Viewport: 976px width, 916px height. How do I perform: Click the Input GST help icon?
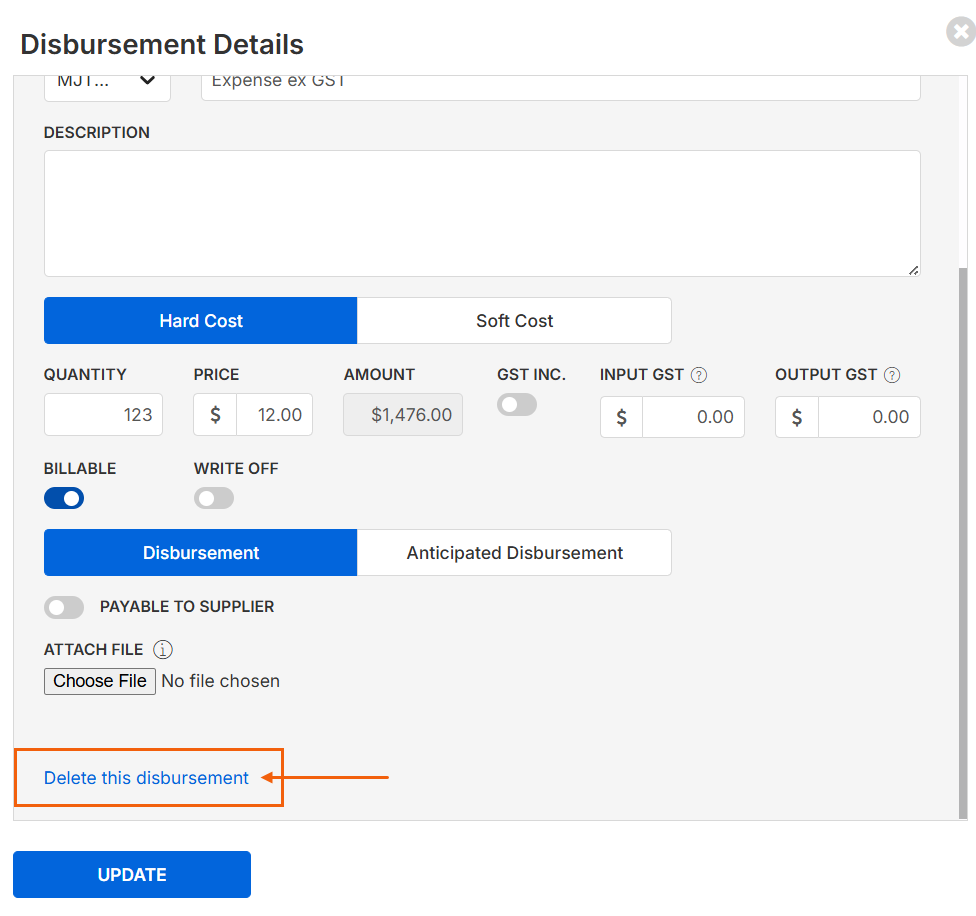[699, 375]
